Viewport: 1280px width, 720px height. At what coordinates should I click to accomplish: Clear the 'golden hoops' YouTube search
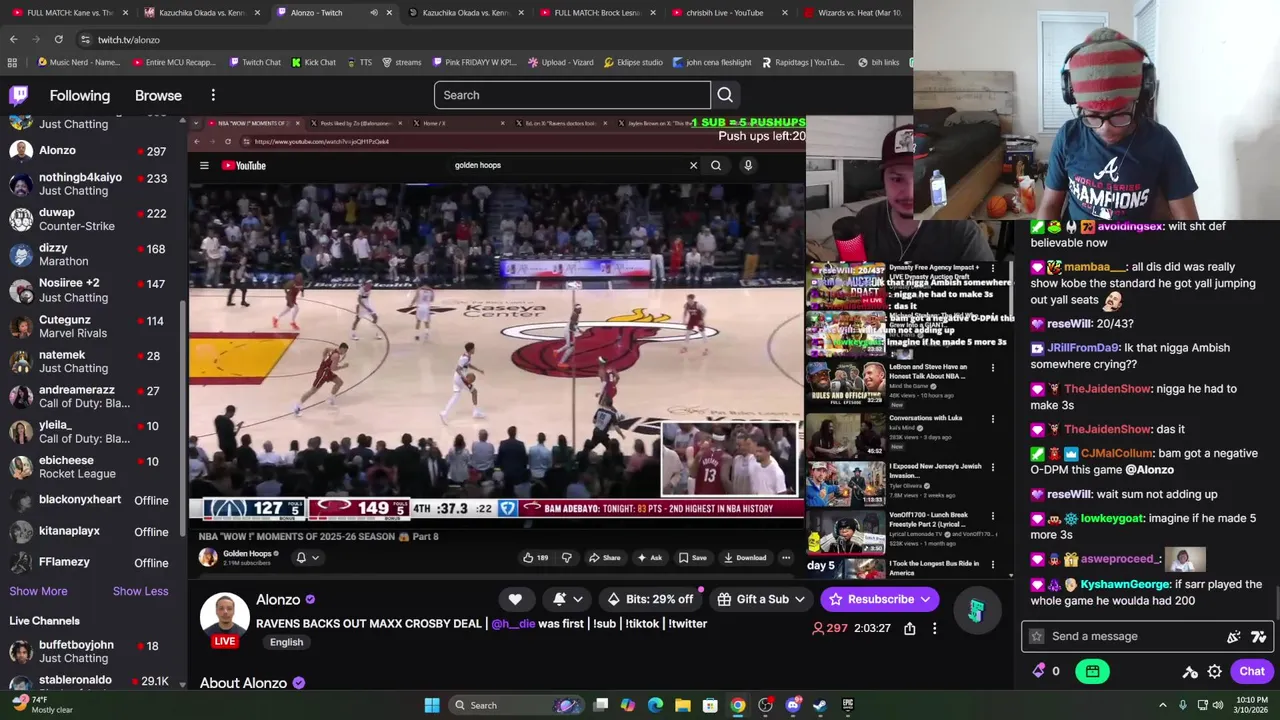click(693, 166)
